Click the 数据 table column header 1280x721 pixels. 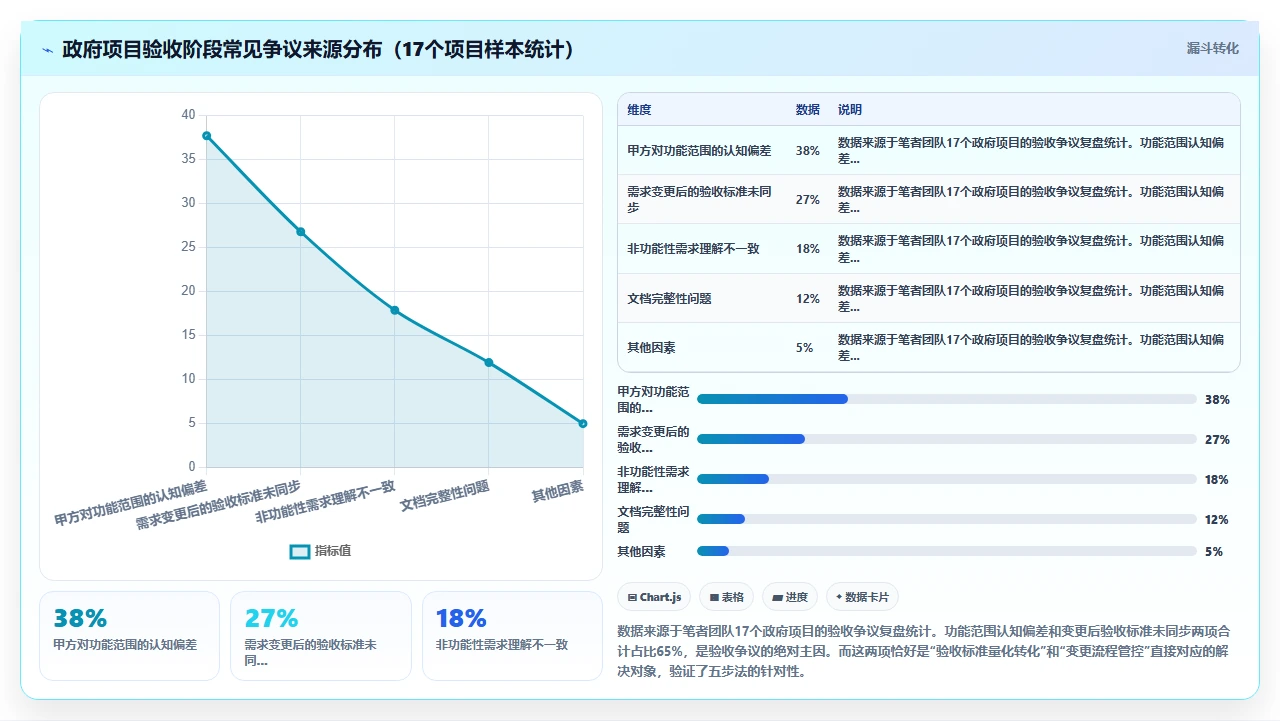pyautogui.click(x=807, y=110)
